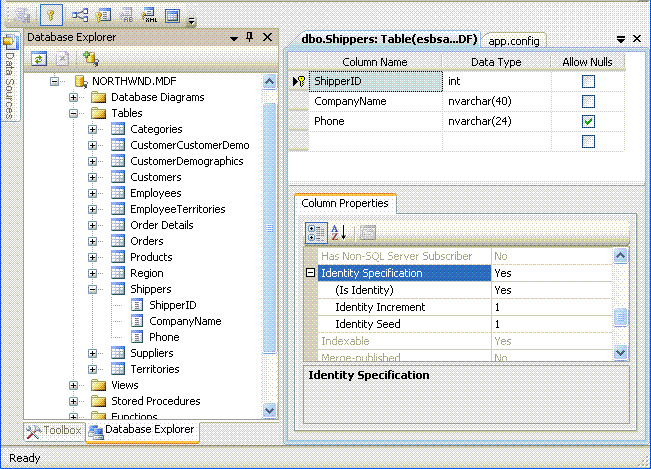The height and width of the screenshot is (469, 651).
Task: Collapse the NORTHWND.MDF database node
Action: tap(54, 81)
